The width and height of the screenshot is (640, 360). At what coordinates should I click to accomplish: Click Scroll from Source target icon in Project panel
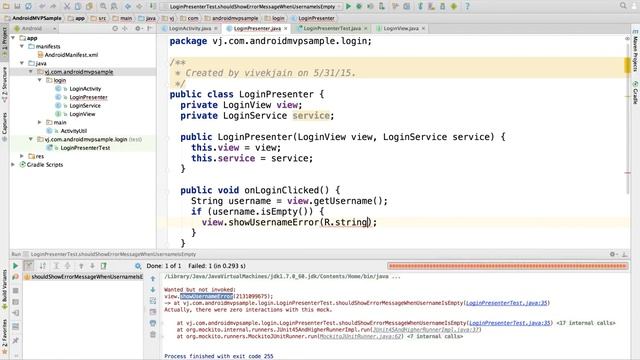115,29
